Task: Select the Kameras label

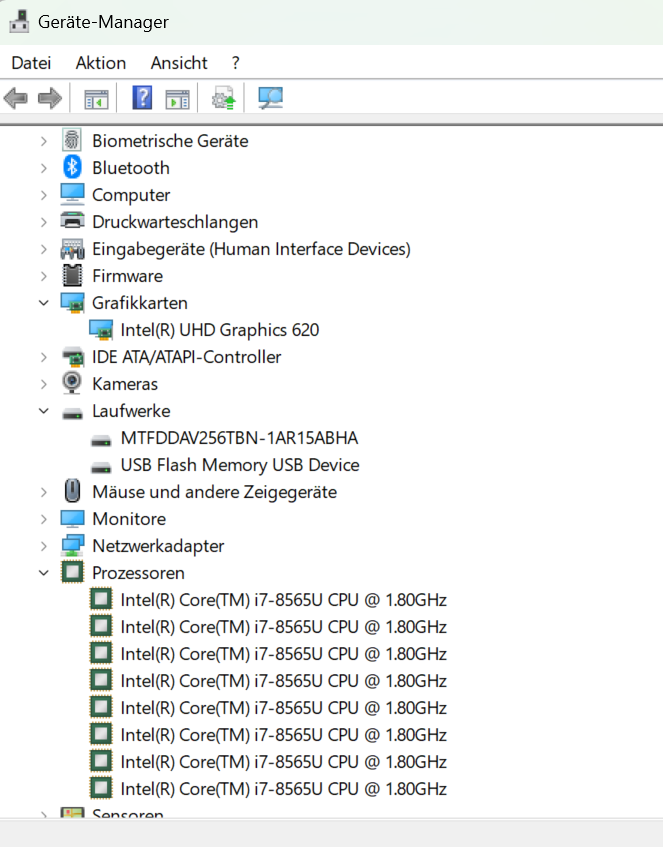Action: point(125,384)
